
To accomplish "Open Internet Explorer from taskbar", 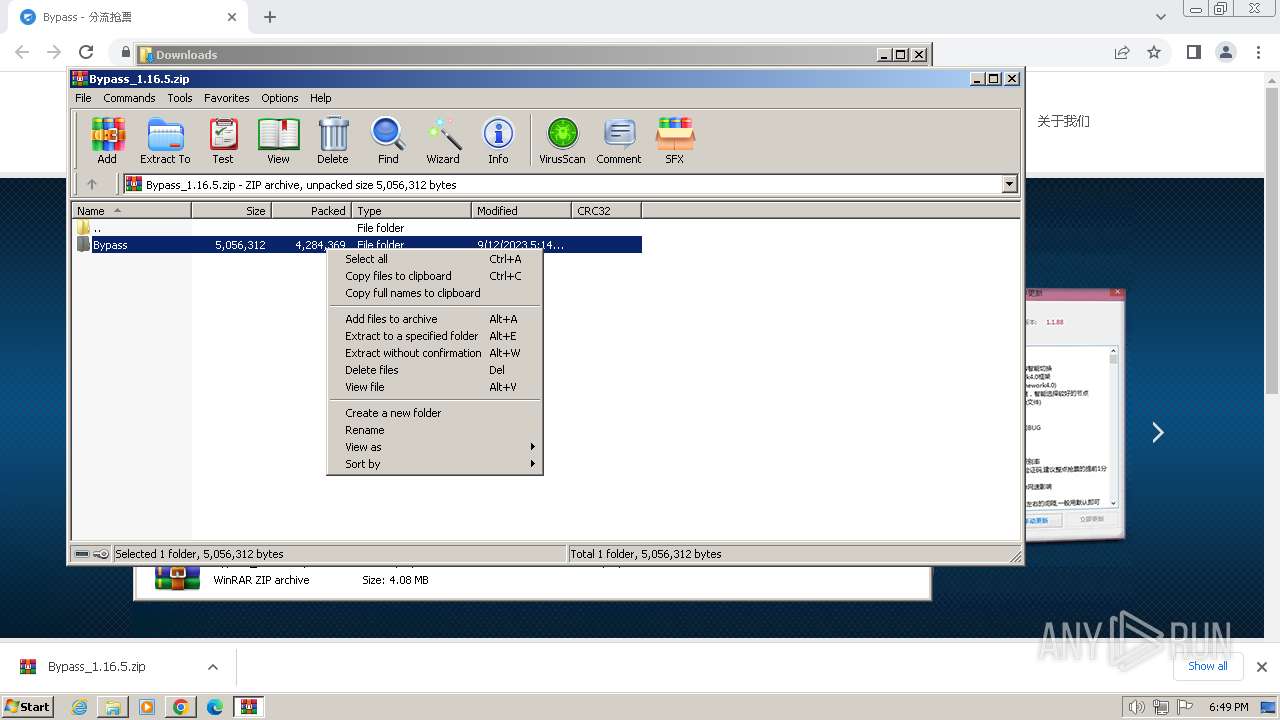I will pyautogui.click(x=79, y=707).
